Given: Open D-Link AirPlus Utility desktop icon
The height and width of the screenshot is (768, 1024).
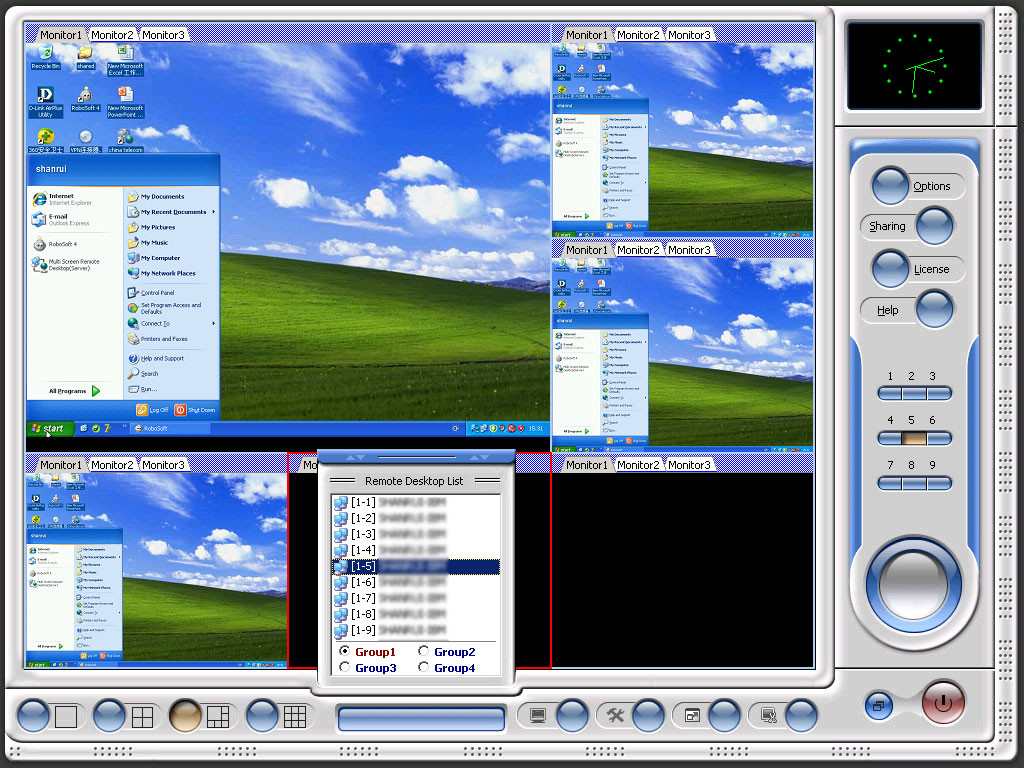Looking at the screenshot, I should click(45, 103).
